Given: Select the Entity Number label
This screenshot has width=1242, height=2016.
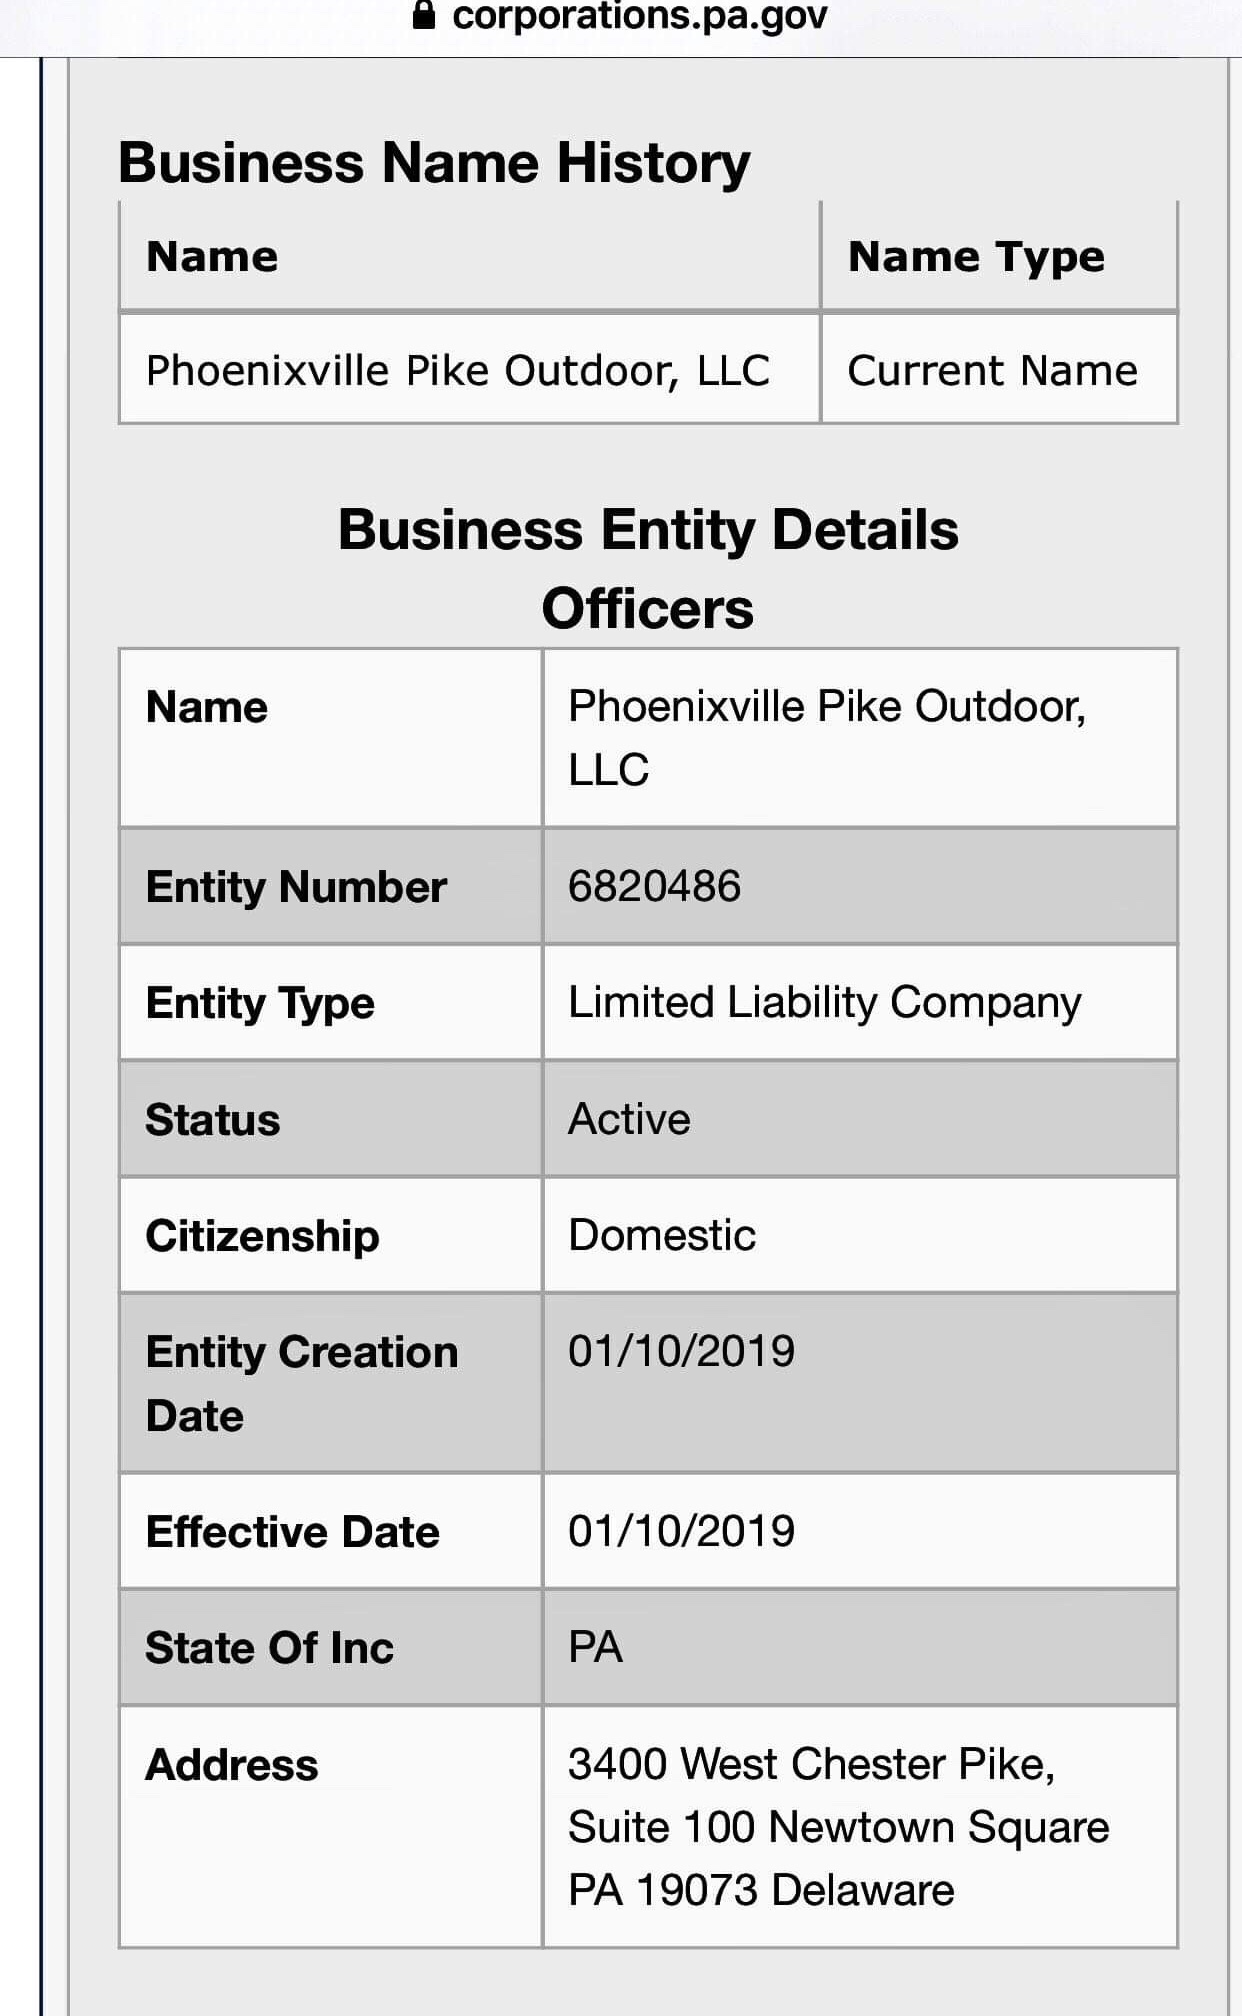Looking at the screenshot, I should 296,887.
